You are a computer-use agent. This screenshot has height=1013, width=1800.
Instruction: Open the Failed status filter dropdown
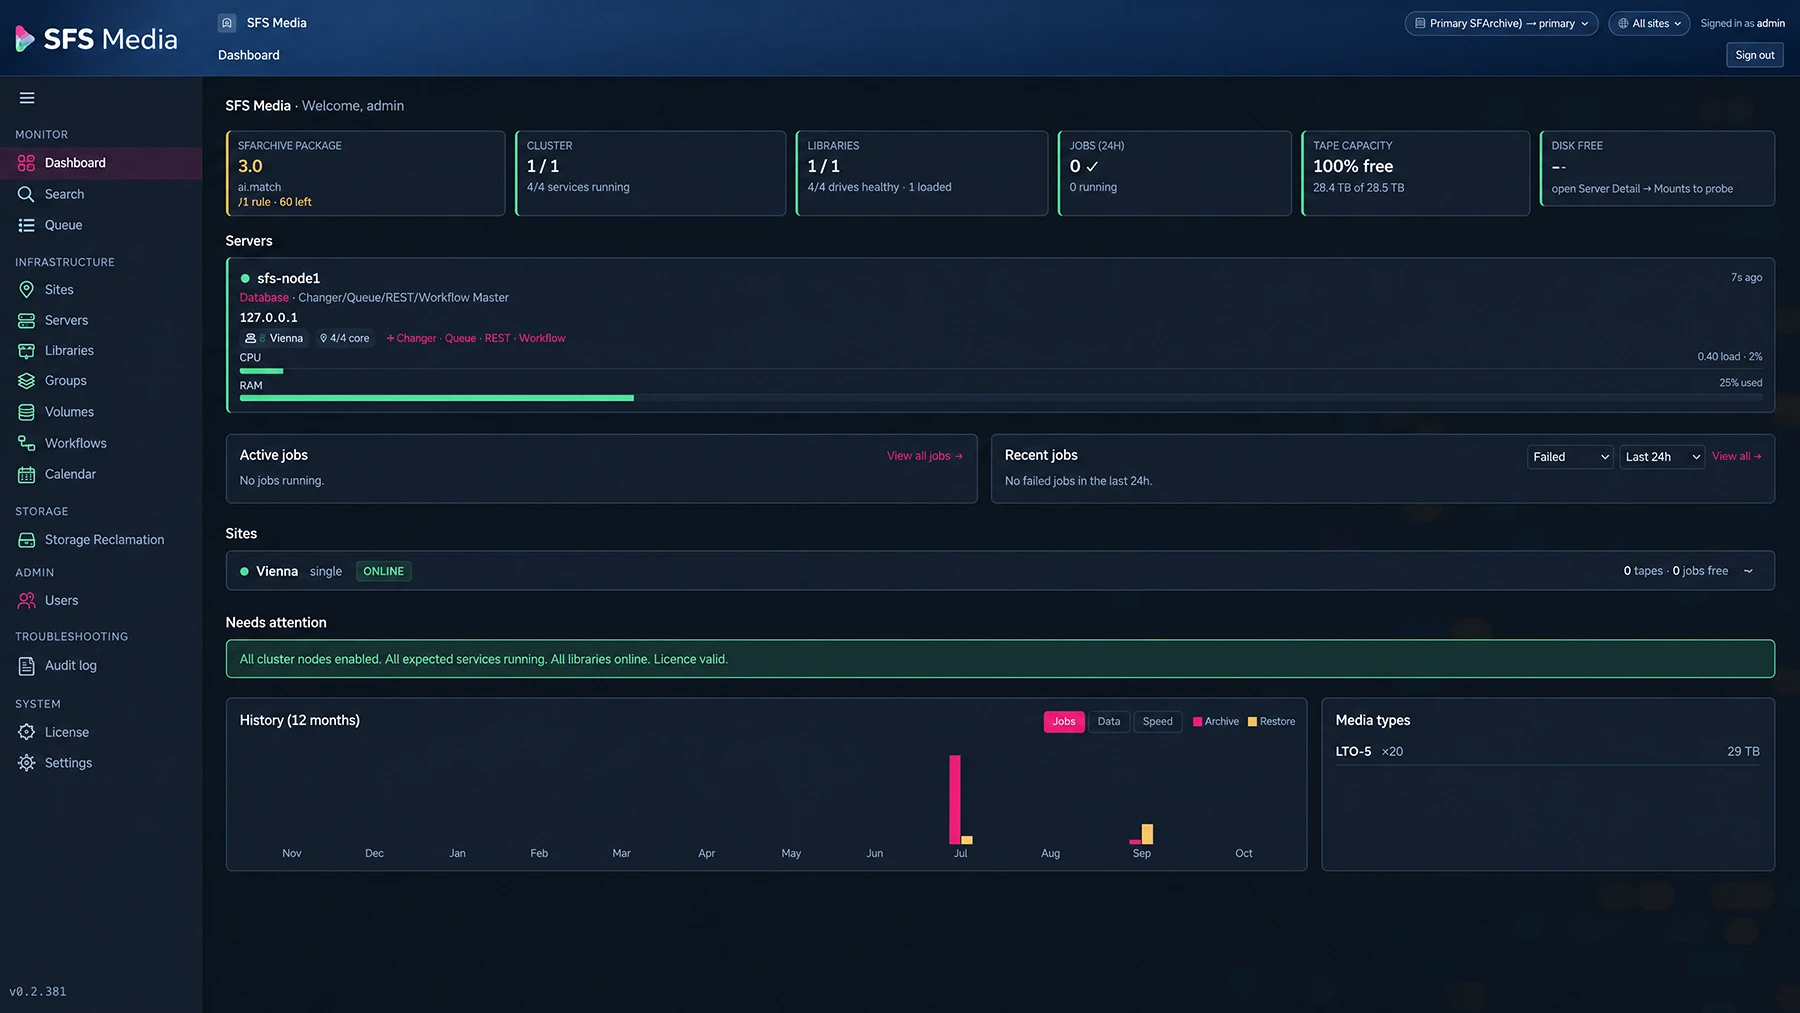(x=1570, y=457)
